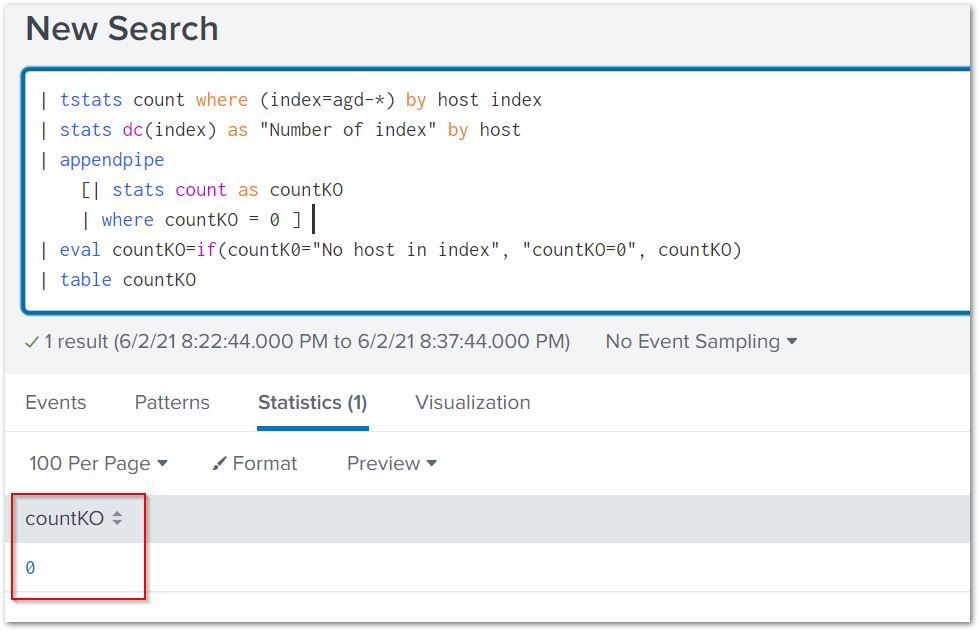Click the New Search page title
979x631 pixels.
pos(122,29)
